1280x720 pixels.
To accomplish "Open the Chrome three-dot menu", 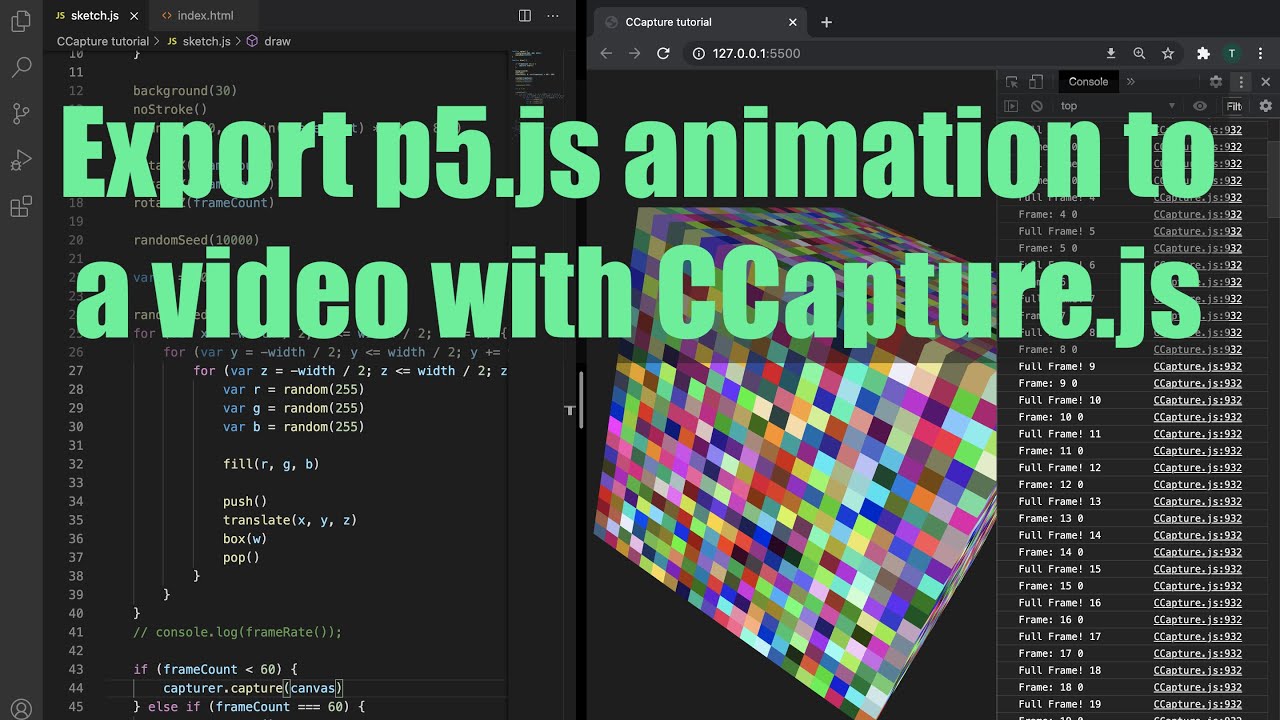I will tap(1261, 53).
